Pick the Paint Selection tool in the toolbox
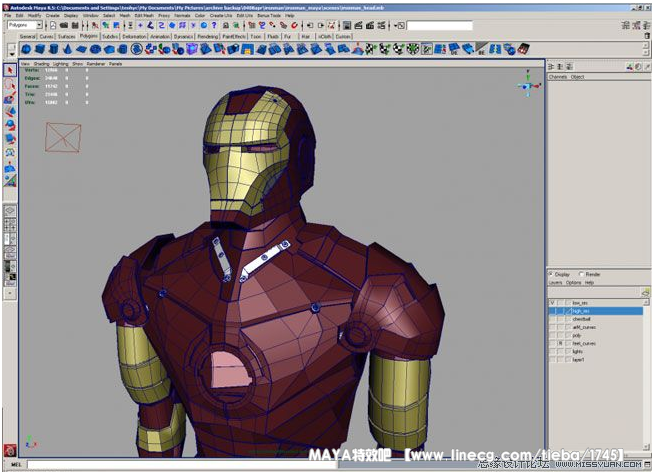This screenshot has width=658, height=472. (x=10, y=99)
